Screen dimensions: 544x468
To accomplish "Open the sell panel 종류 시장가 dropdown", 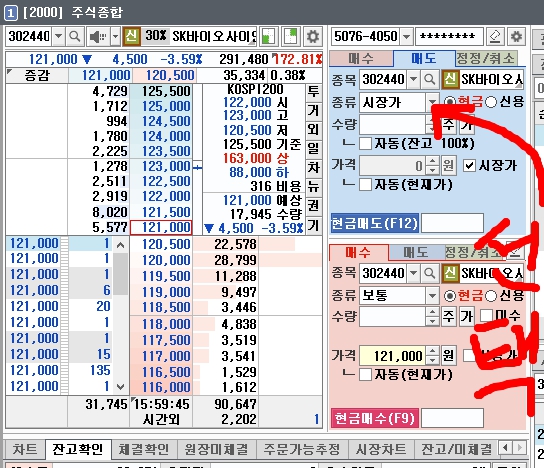I will [432, 102].
